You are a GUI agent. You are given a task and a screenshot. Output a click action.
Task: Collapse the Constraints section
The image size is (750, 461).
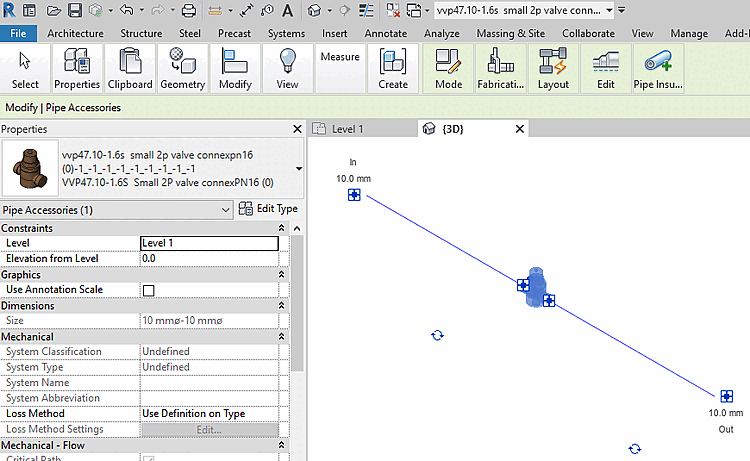click(x=281, y=228)
